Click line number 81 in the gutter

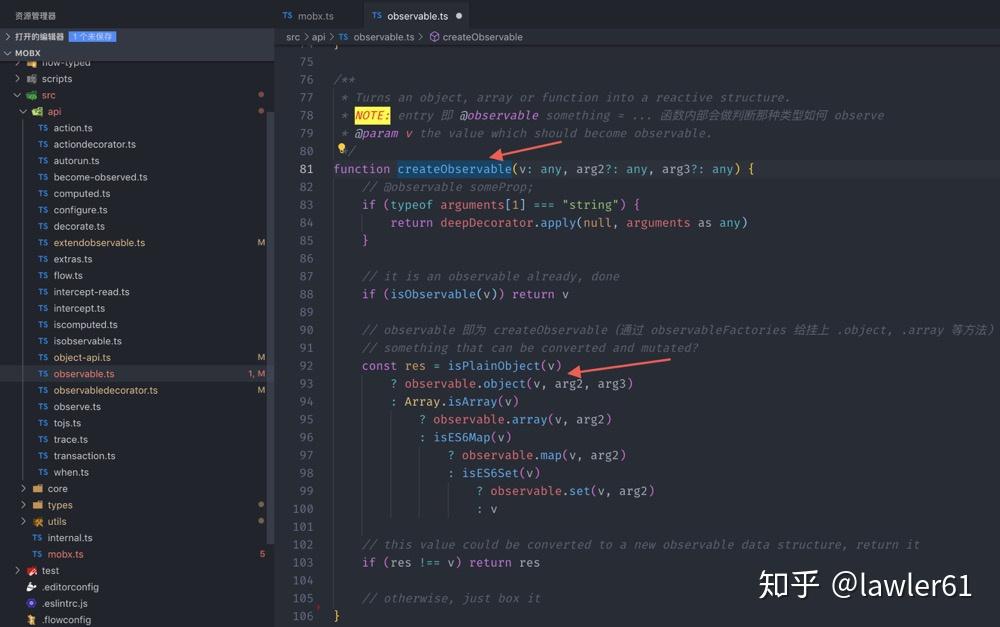coord(306,169)
